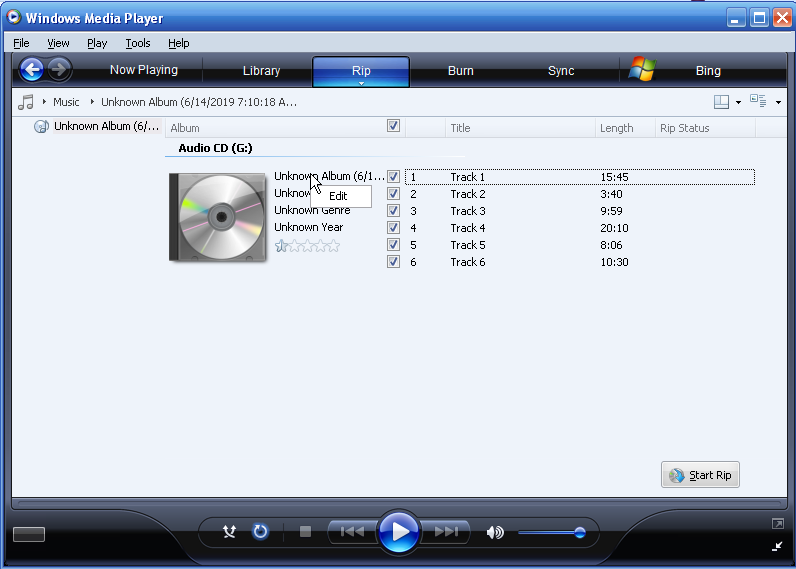Click Unknown Album in the breadcrumb path
This screenshot has height=569, width=796.
(198, 102)
